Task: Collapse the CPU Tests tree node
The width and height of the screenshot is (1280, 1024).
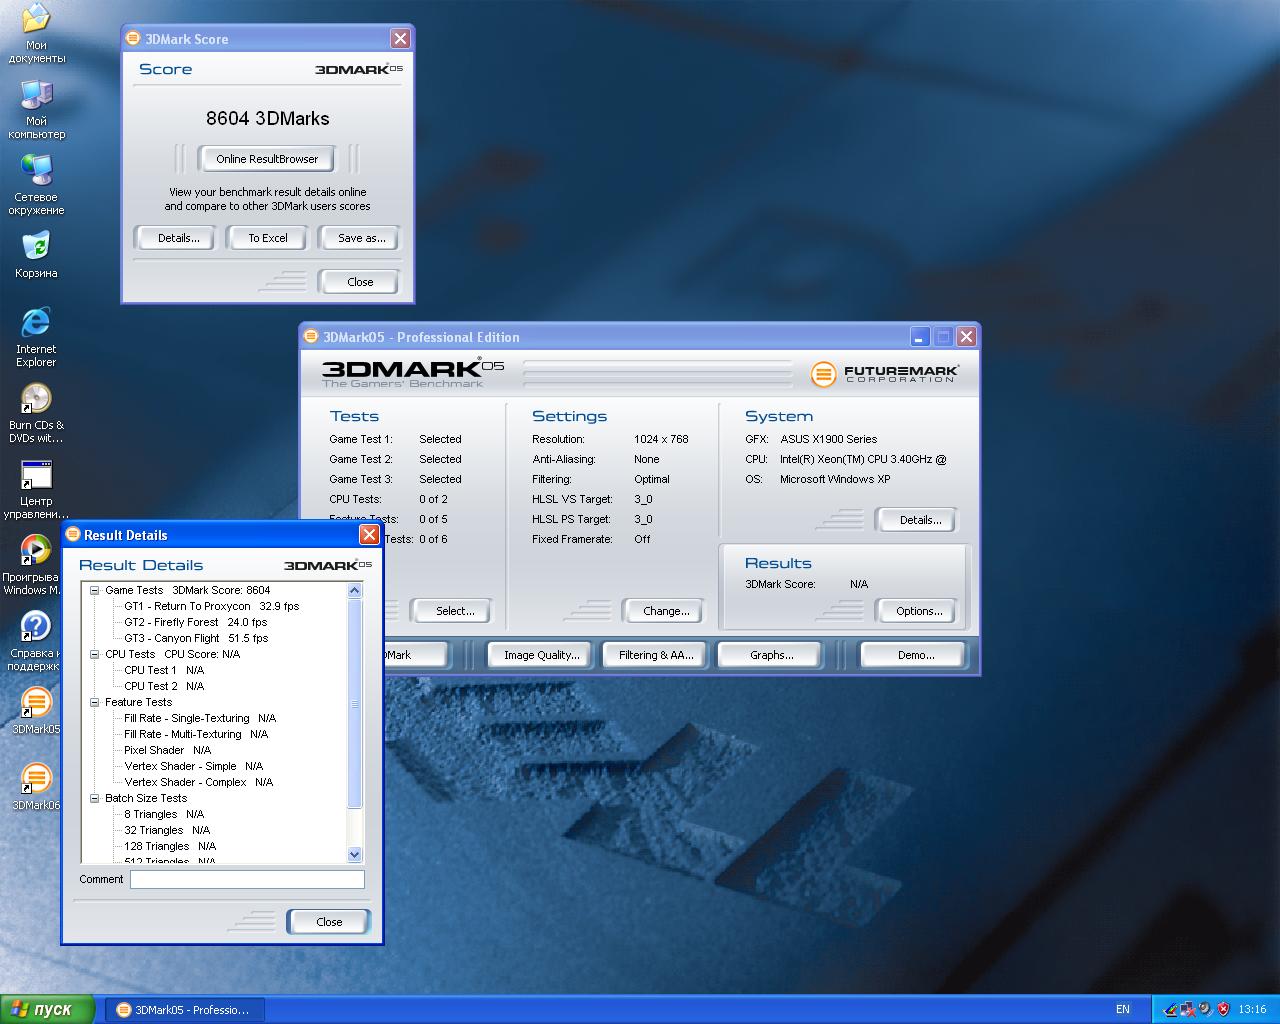Action: [x=95, y=654]
